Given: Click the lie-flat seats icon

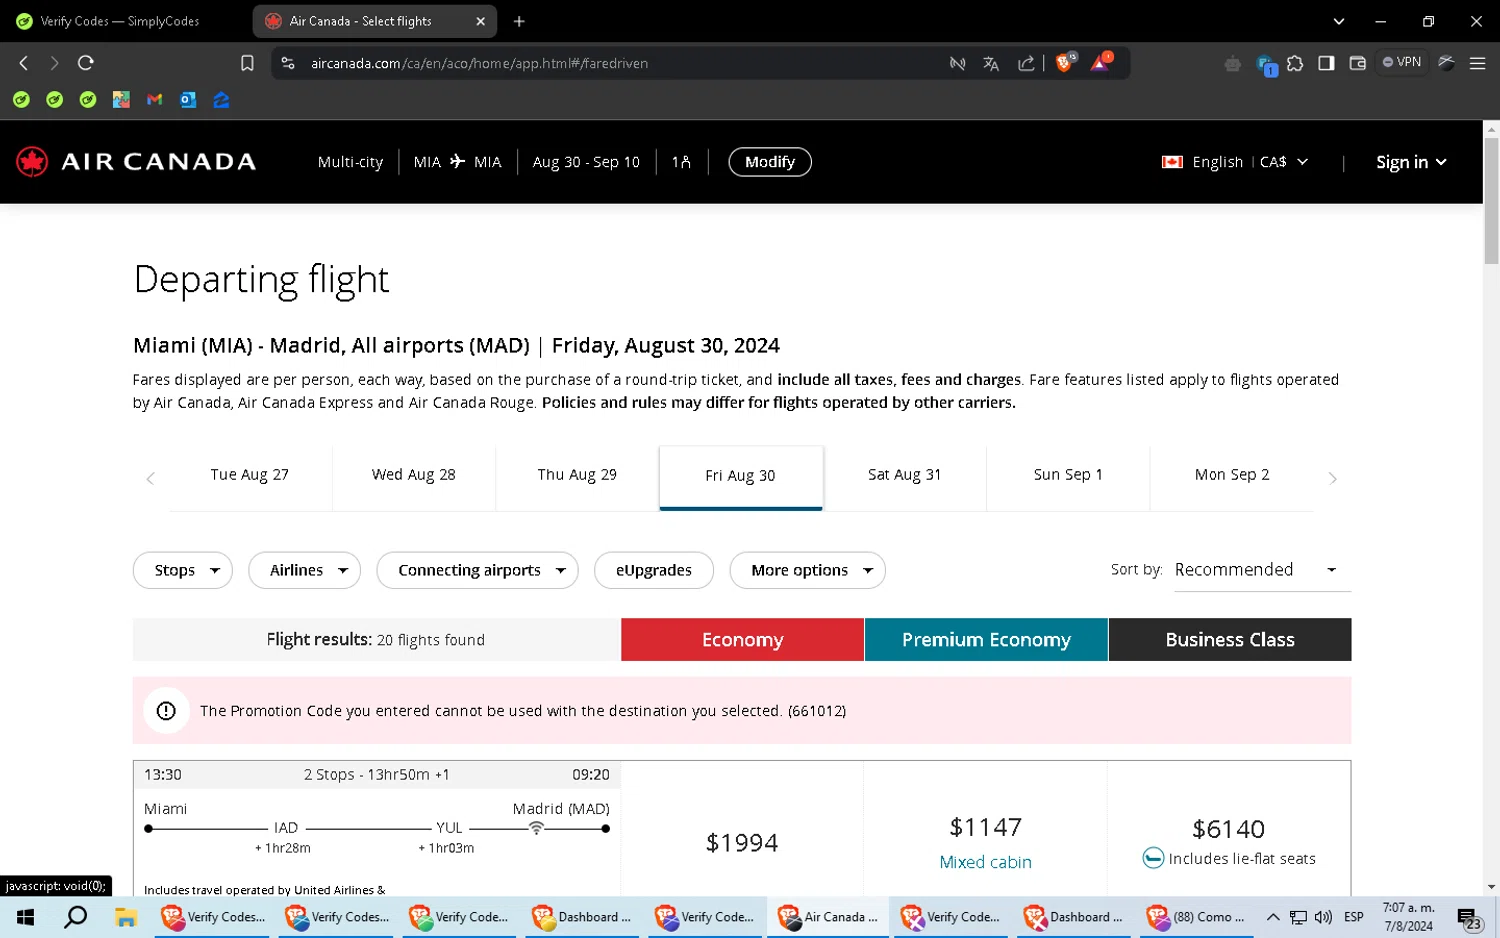Looking at the screenshot, I should click(x=1153, y=858).
